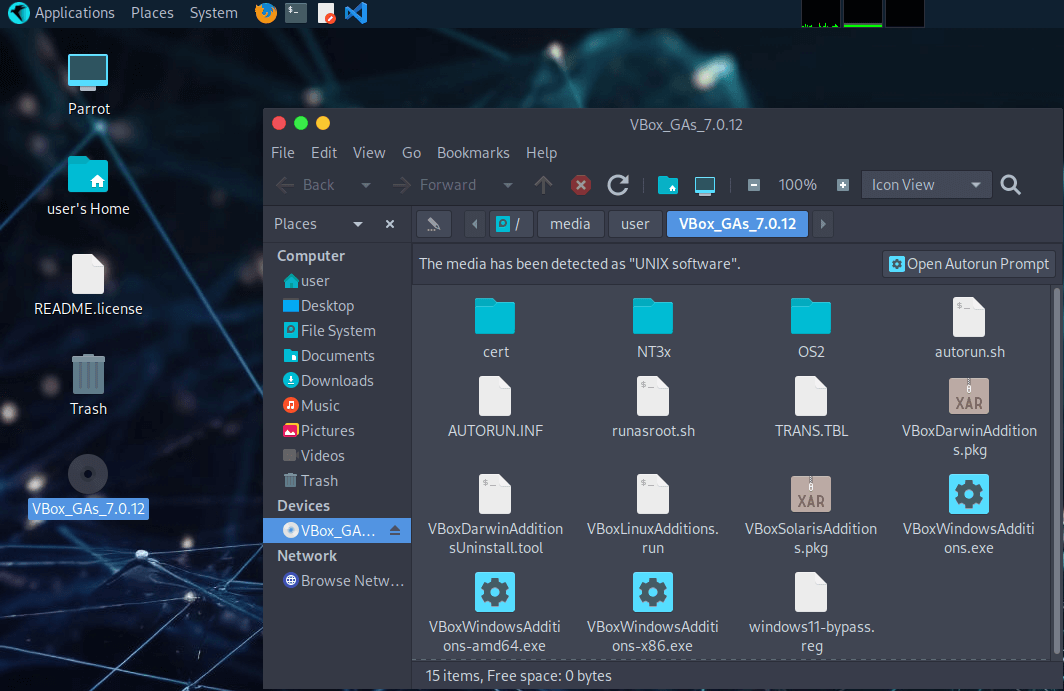Click the Home folder toolbar icon
This screenshot has width=1064, height=691.
coord(668,185)
